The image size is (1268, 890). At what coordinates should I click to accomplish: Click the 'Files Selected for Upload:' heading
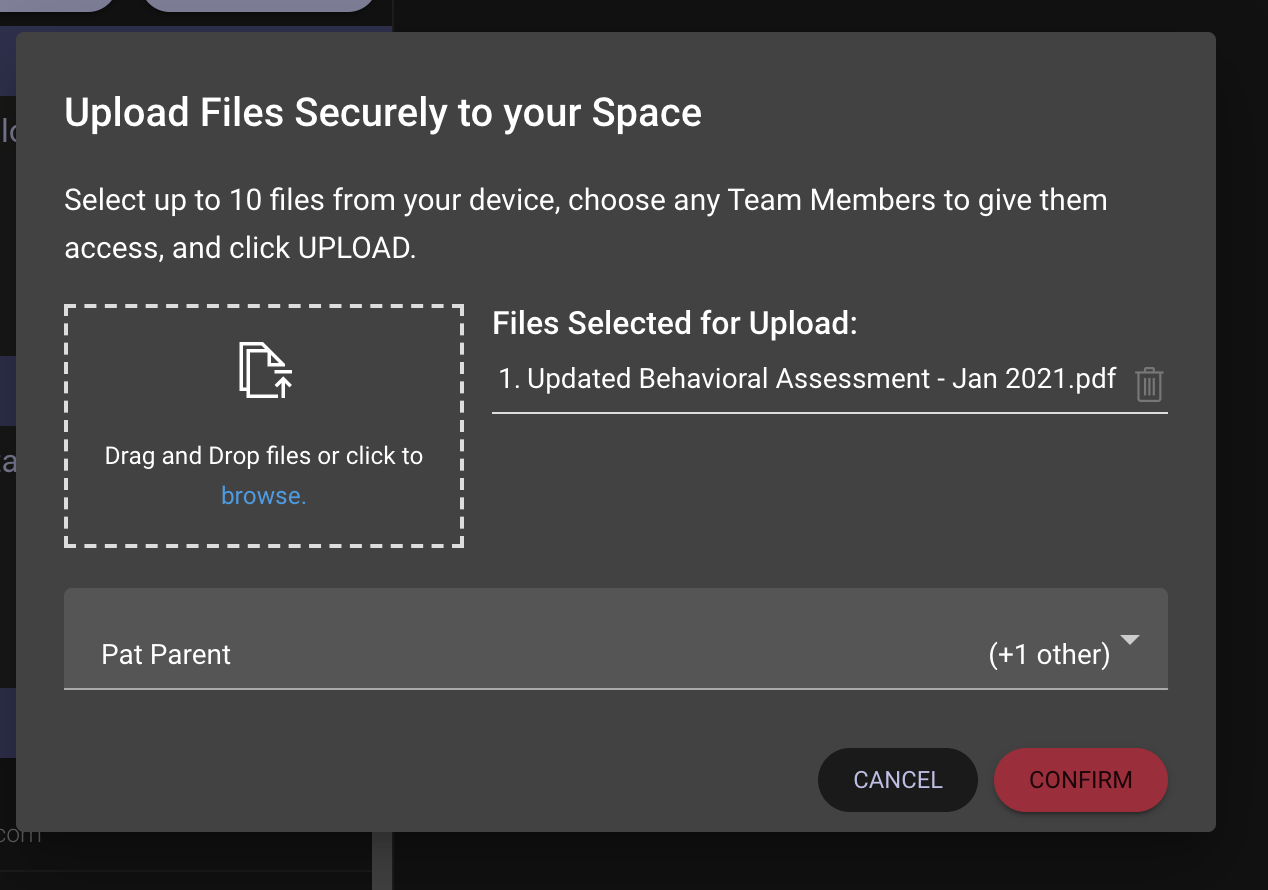tap(675, 323)
